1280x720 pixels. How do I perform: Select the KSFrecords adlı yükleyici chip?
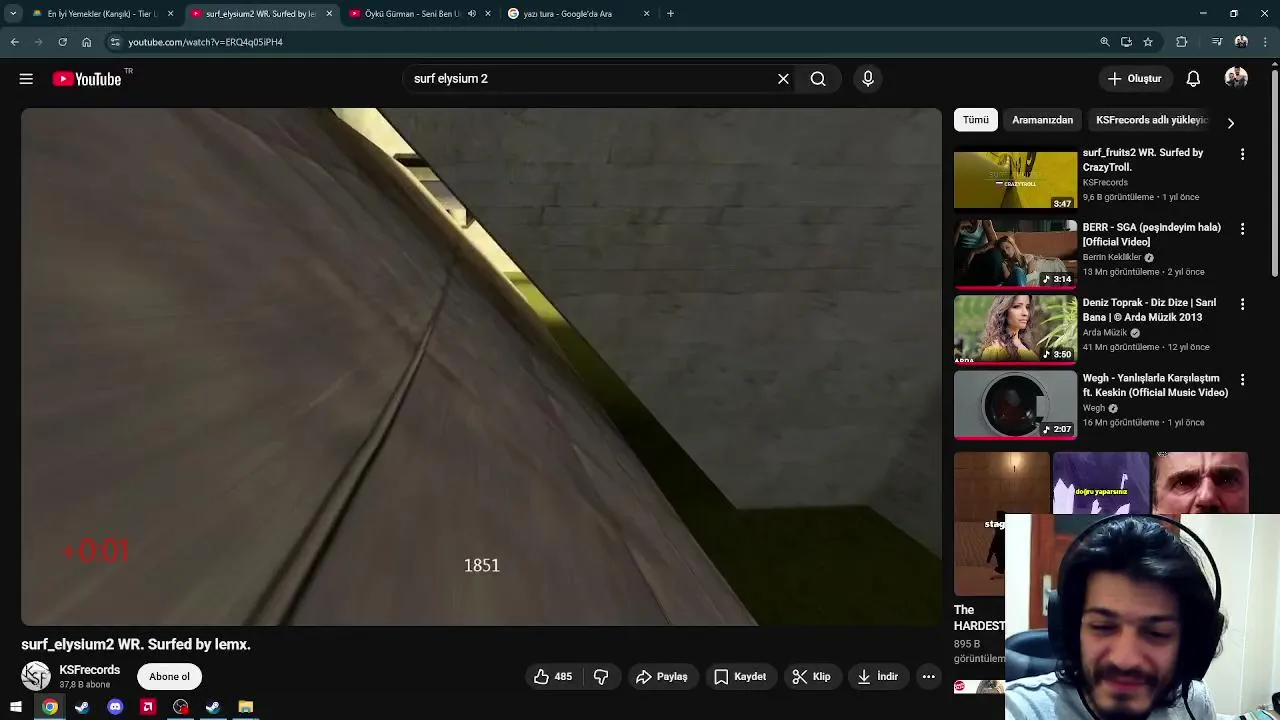point(1152,120)
